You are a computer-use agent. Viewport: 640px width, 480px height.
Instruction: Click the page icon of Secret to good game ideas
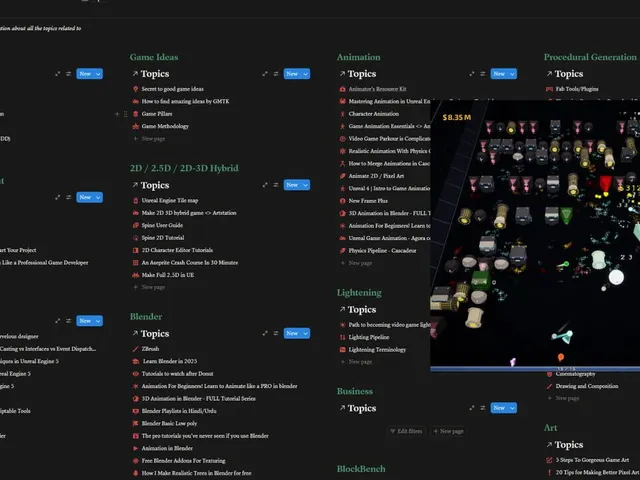[x=136, y=89]
